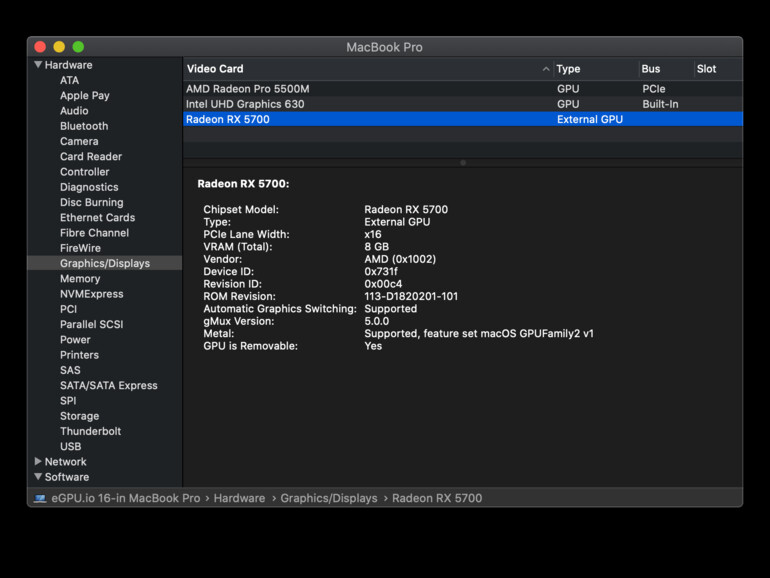Open the Power category

pos(75,339)
